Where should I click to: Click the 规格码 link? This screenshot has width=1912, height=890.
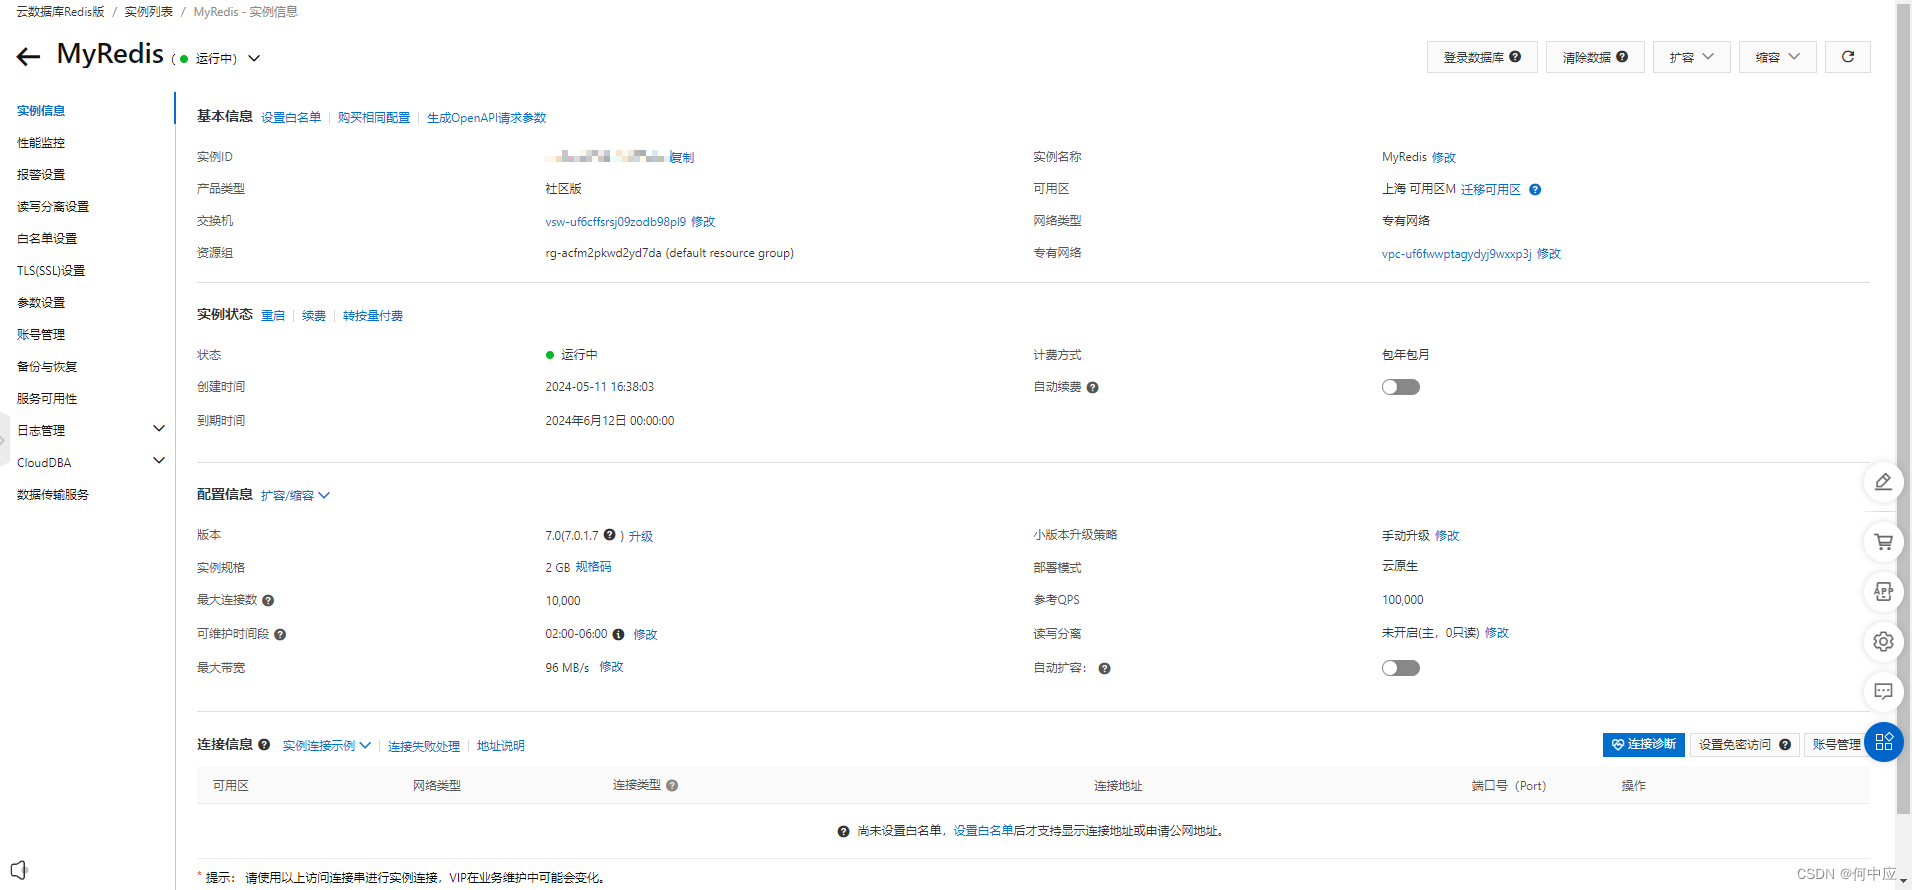coord(593,567)
